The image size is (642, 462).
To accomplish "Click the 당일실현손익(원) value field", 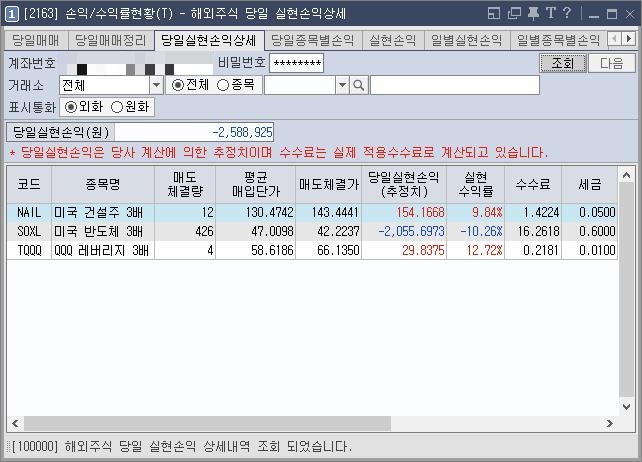I will tap(194, 132).
